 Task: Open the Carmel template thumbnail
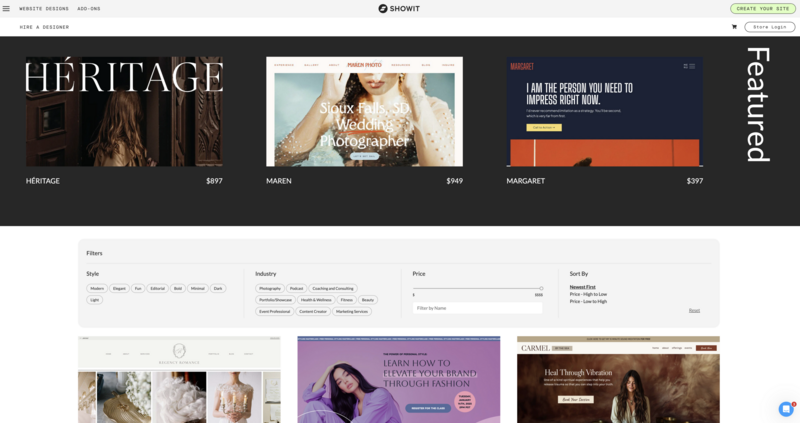point(618,380)
